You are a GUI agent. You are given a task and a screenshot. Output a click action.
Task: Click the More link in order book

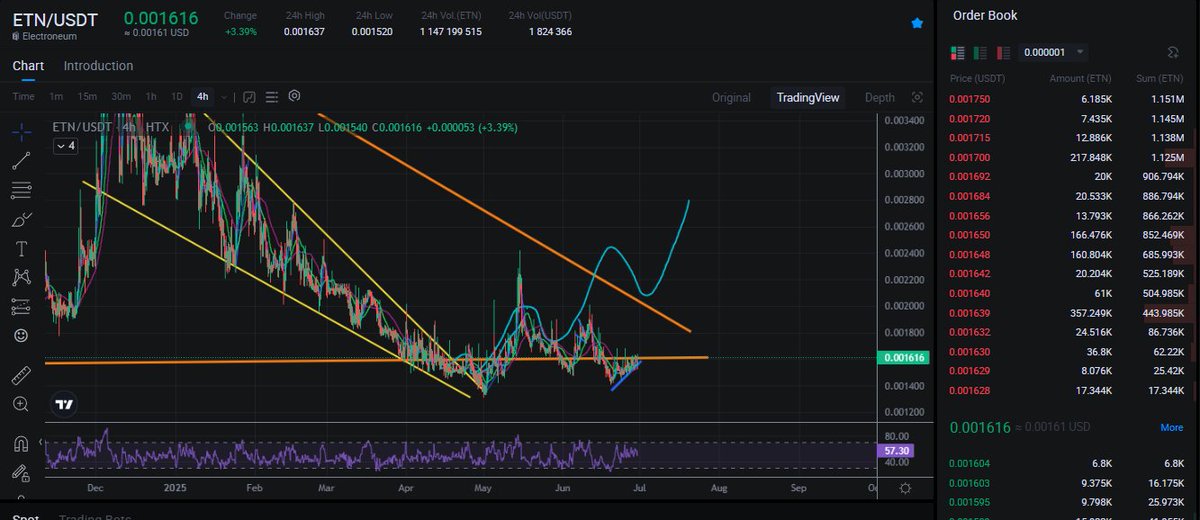[x=1172, y=427]
